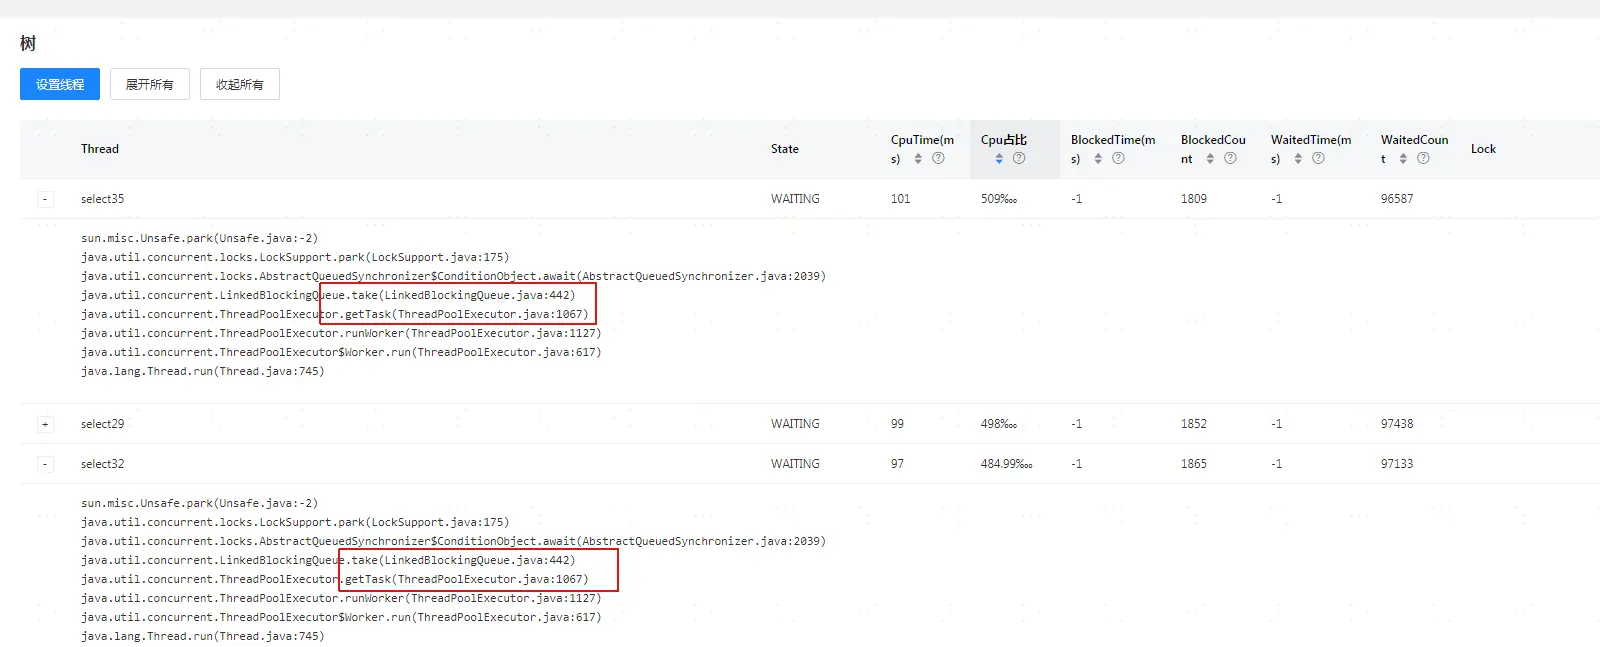Image resolution: width=1600 pixels, height=647 pixels.
Task: Click the ThreadPoolExecutor.getTask line under select32
Action: [335, 579]
